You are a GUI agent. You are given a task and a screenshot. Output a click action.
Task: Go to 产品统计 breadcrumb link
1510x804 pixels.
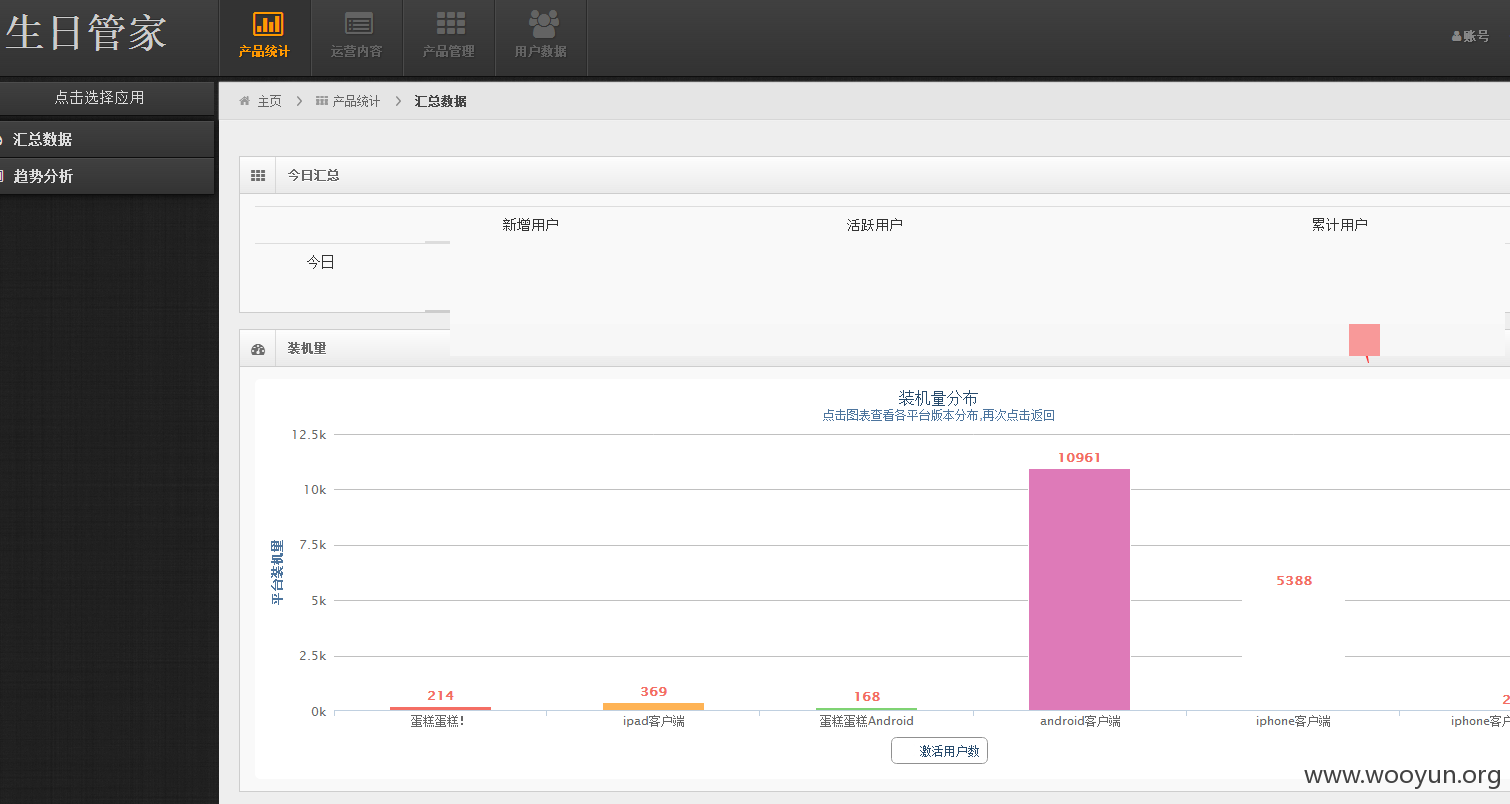(356, 102)
